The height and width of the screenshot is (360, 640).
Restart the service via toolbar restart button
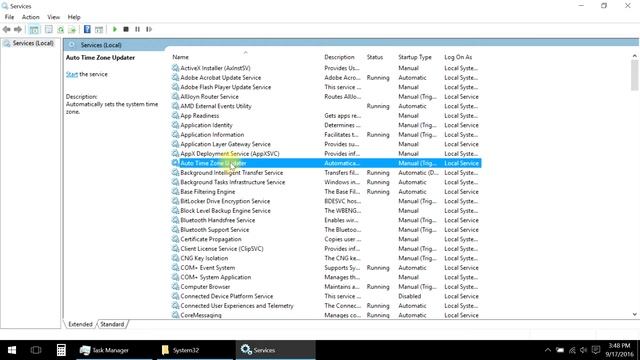[149, 29]
